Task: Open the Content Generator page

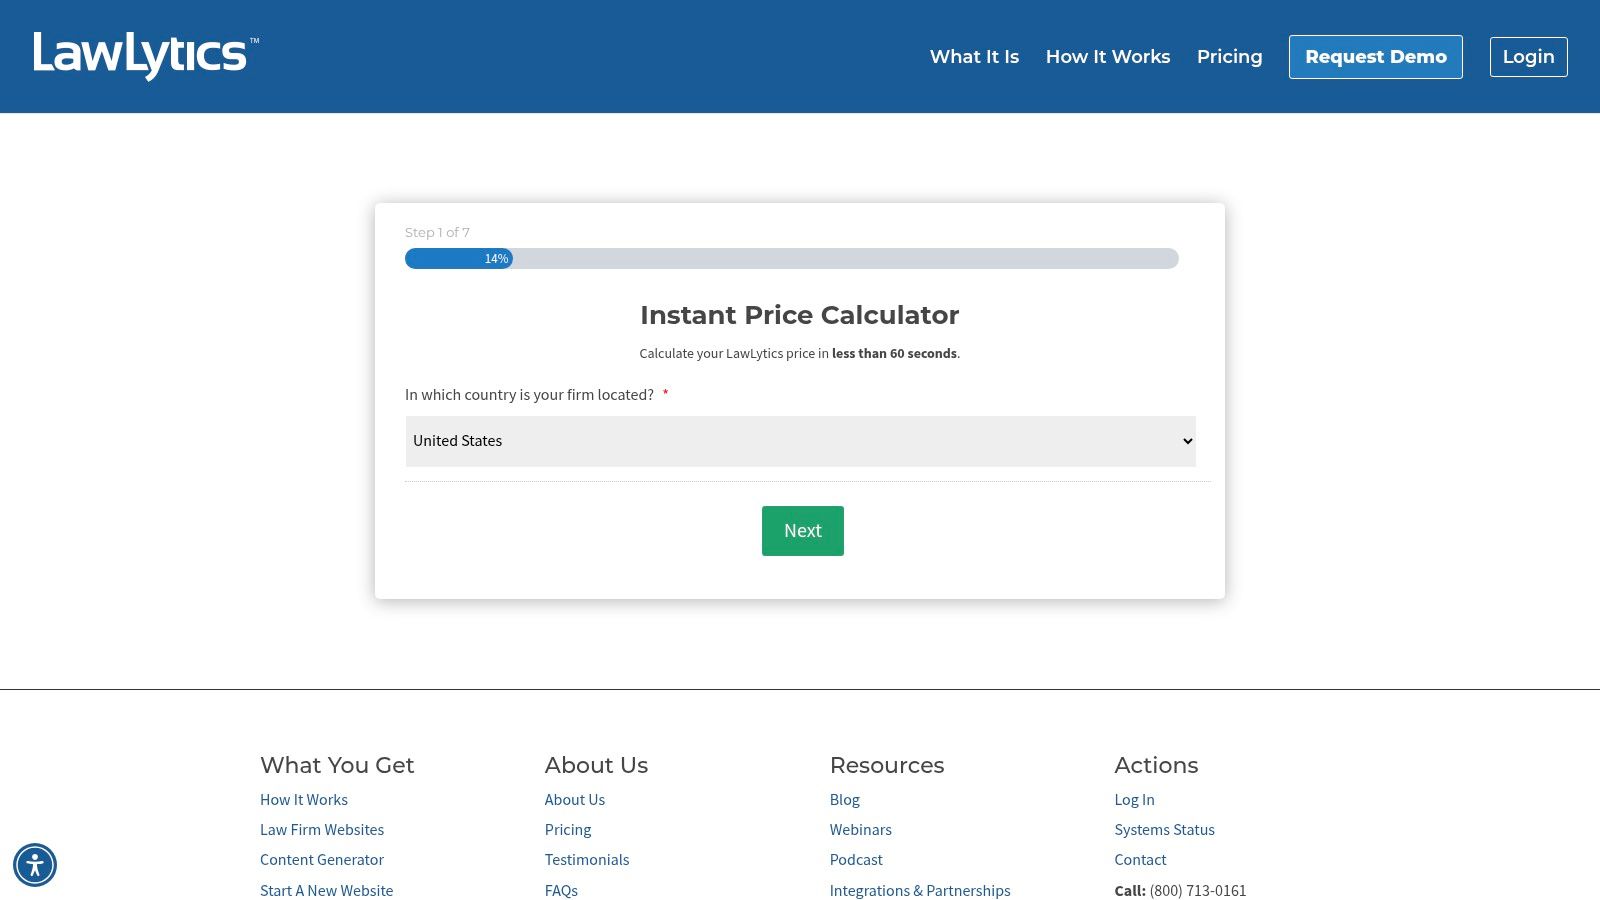Action: [x=321, y=859]
